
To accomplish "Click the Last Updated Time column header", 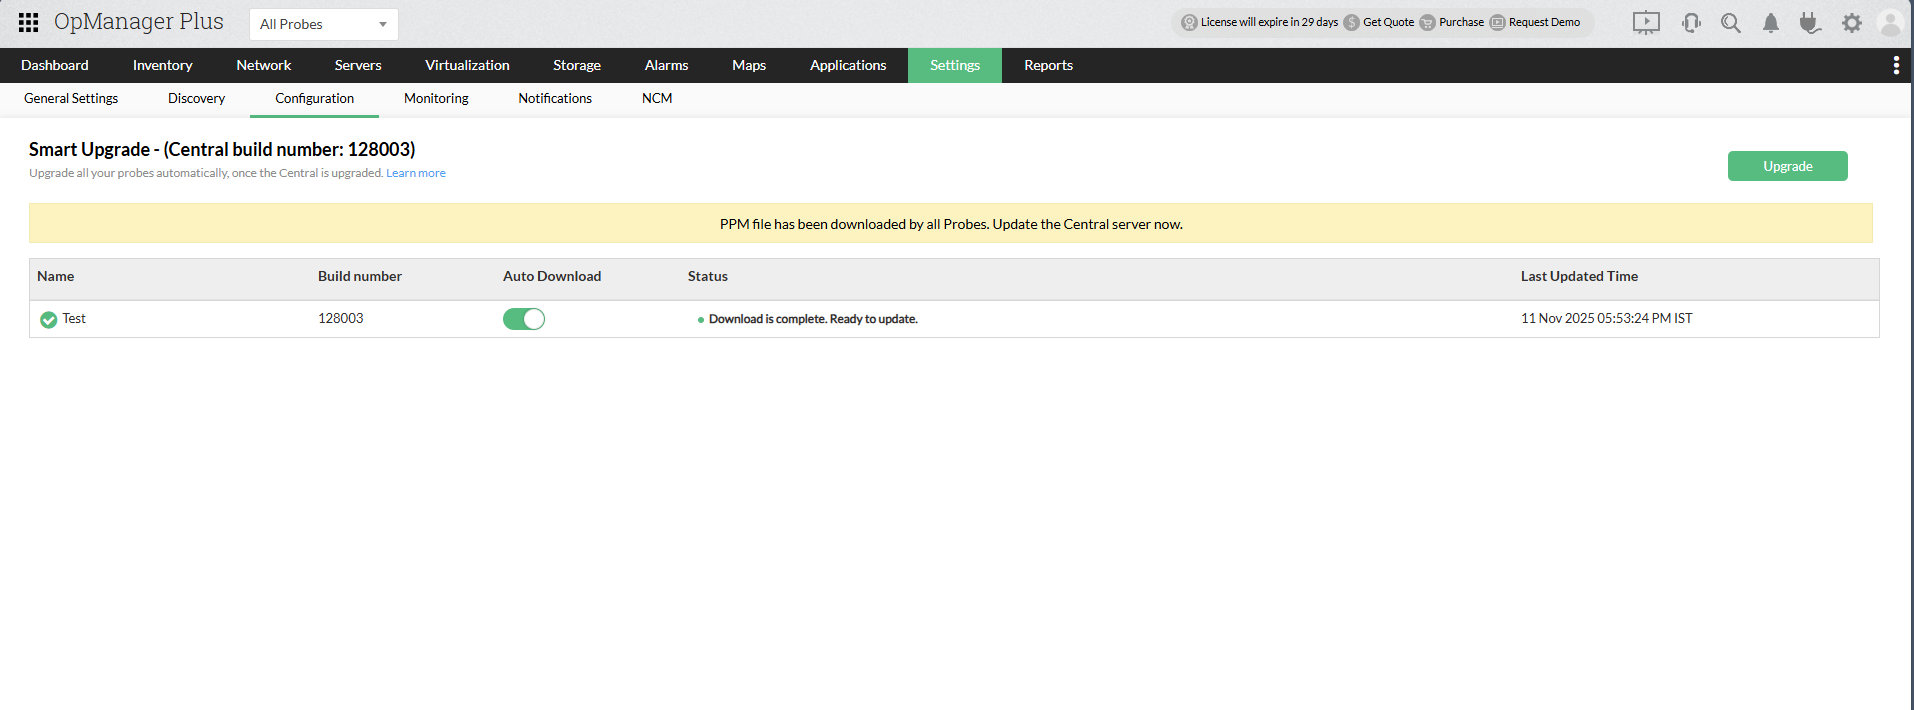I will tap(1579, 276).
